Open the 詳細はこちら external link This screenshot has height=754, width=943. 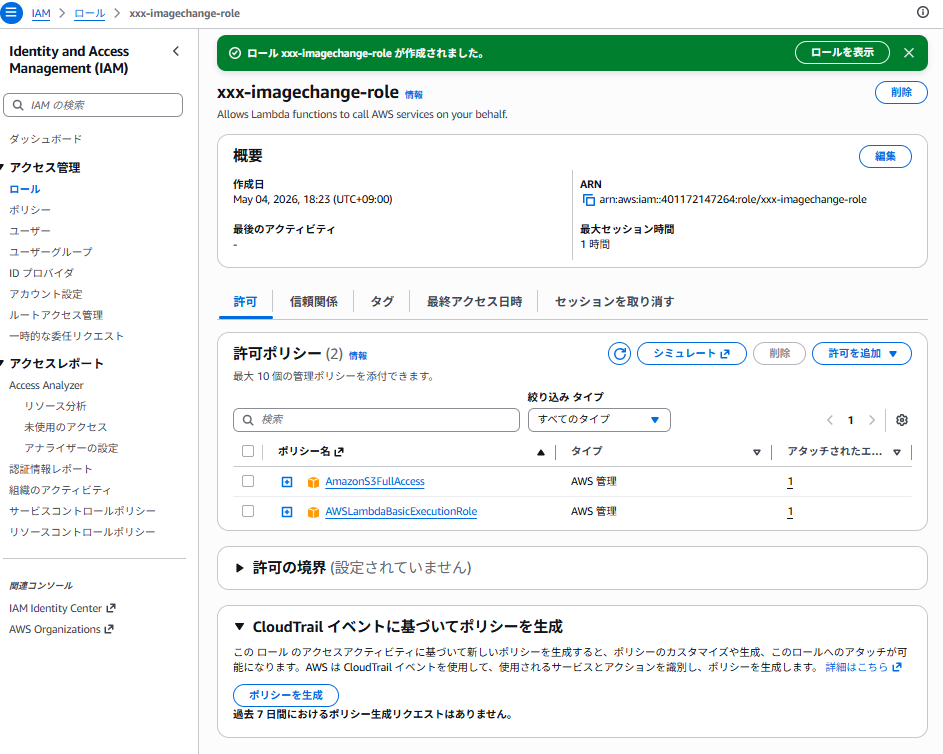pos(863,667)
